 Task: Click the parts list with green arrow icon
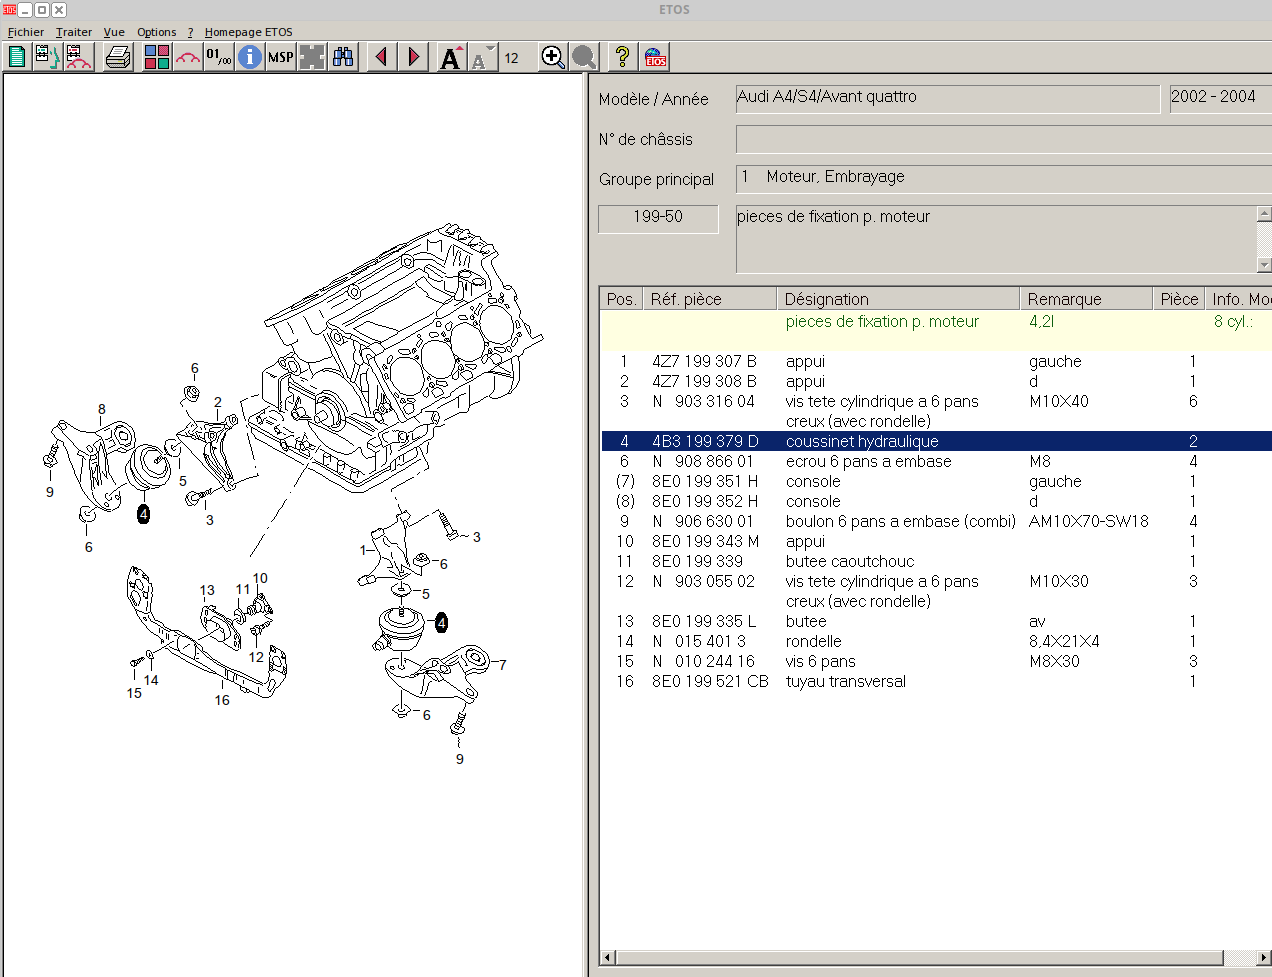pos(47,57)
